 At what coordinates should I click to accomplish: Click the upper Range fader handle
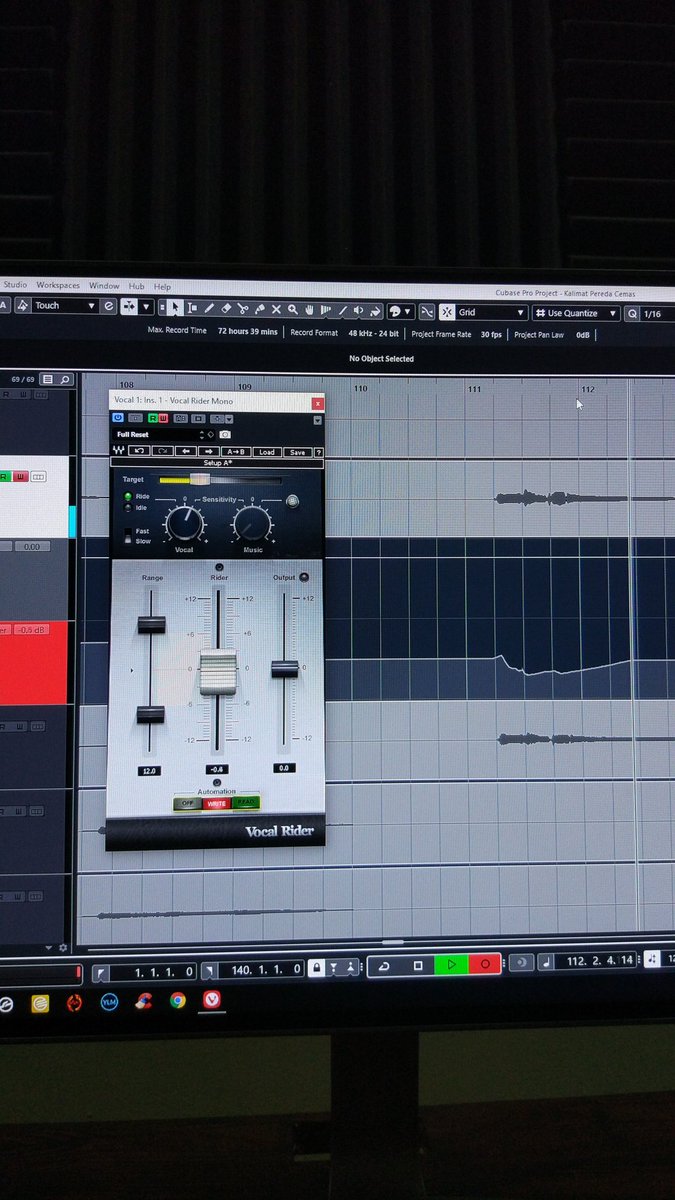(151, 624)
